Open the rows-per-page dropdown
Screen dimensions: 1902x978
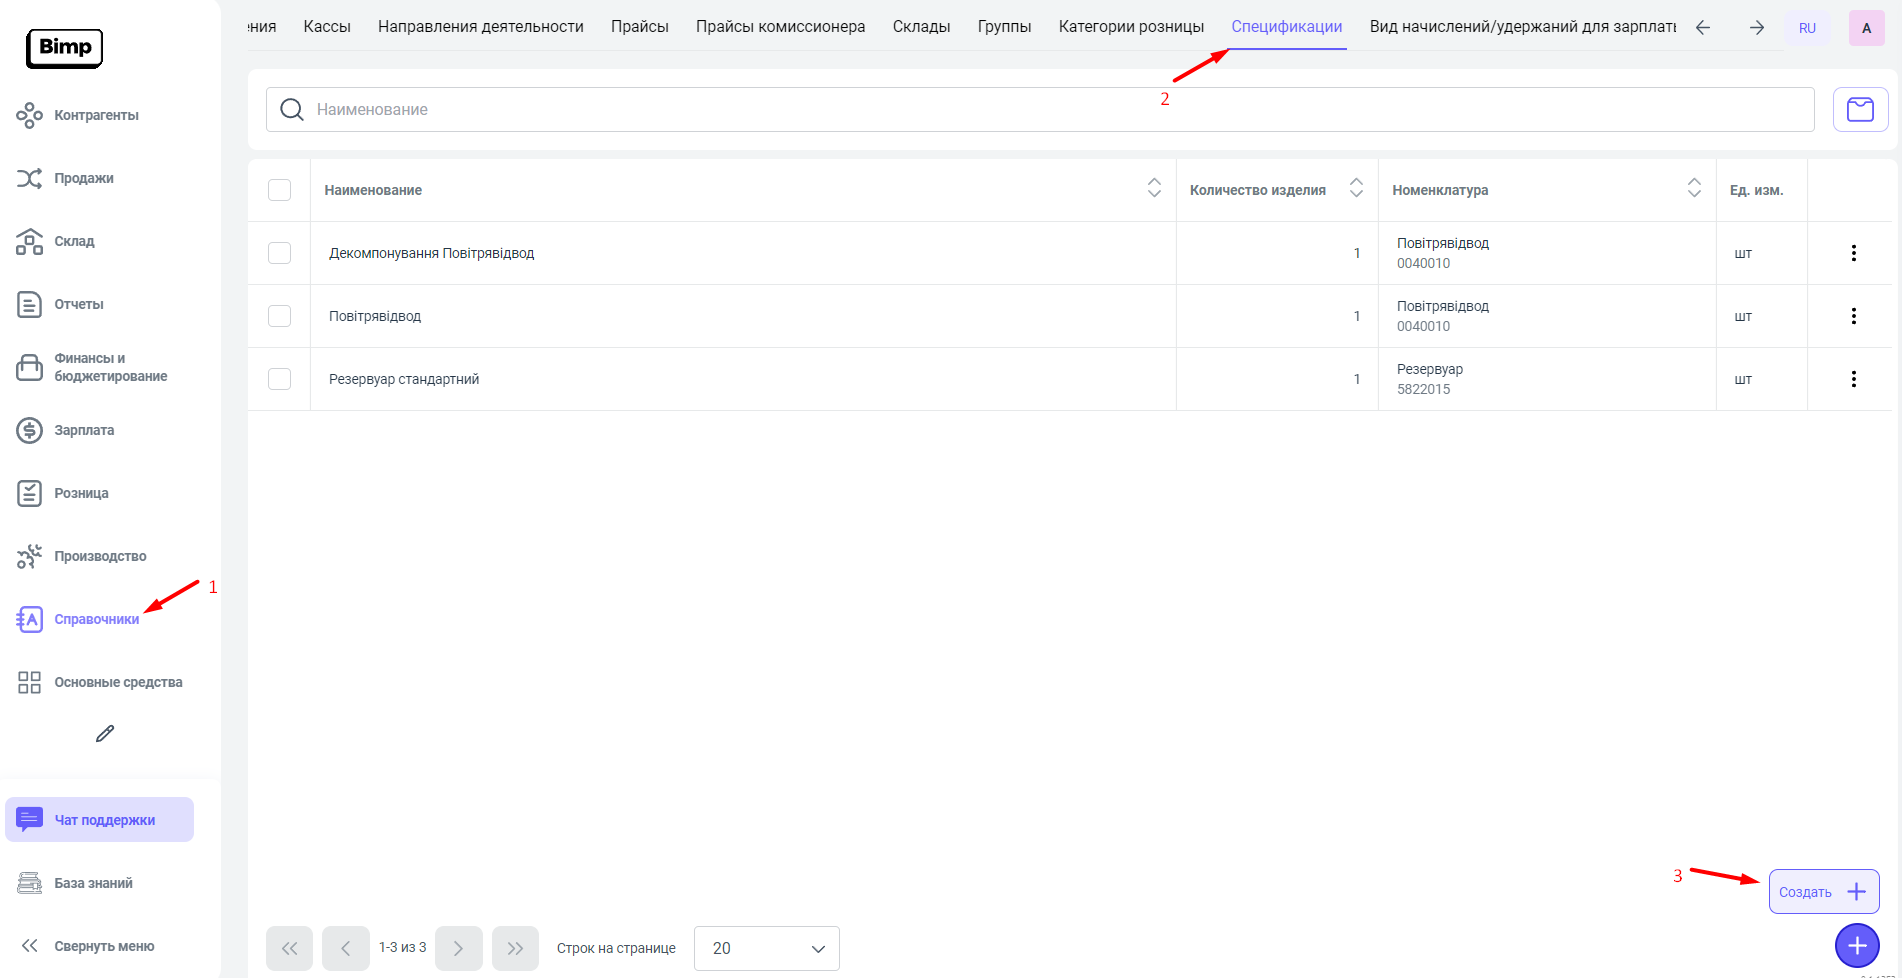click(x=766, y=948)
